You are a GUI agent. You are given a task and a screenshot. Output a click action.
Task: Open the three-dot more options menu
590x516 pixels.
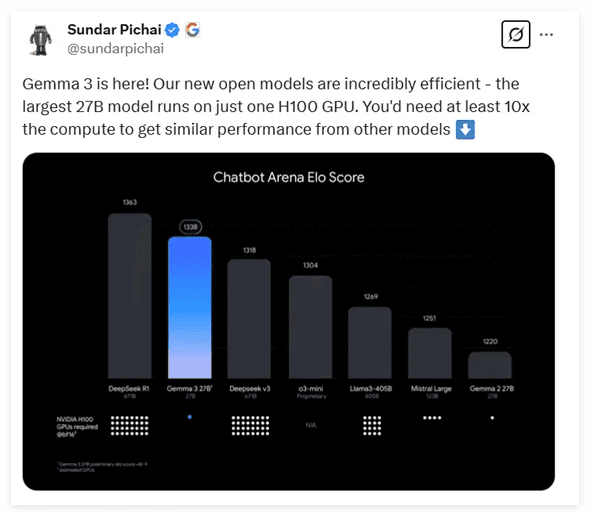tap(546, 35)
